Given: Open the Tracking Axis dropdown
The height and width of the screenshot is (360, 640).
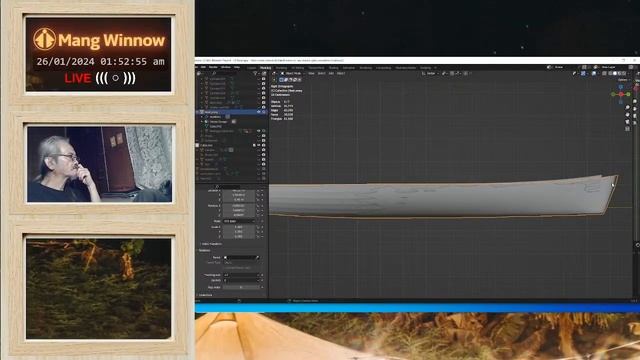Looking at the screenshot, I should click(x=241, y=275).
